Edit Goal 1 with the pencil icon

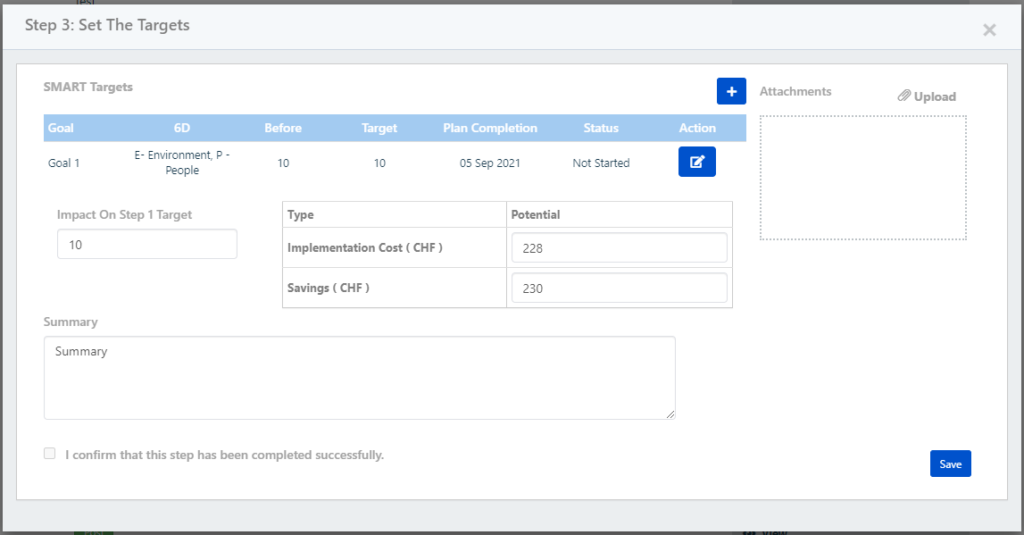tap(697, 161)
